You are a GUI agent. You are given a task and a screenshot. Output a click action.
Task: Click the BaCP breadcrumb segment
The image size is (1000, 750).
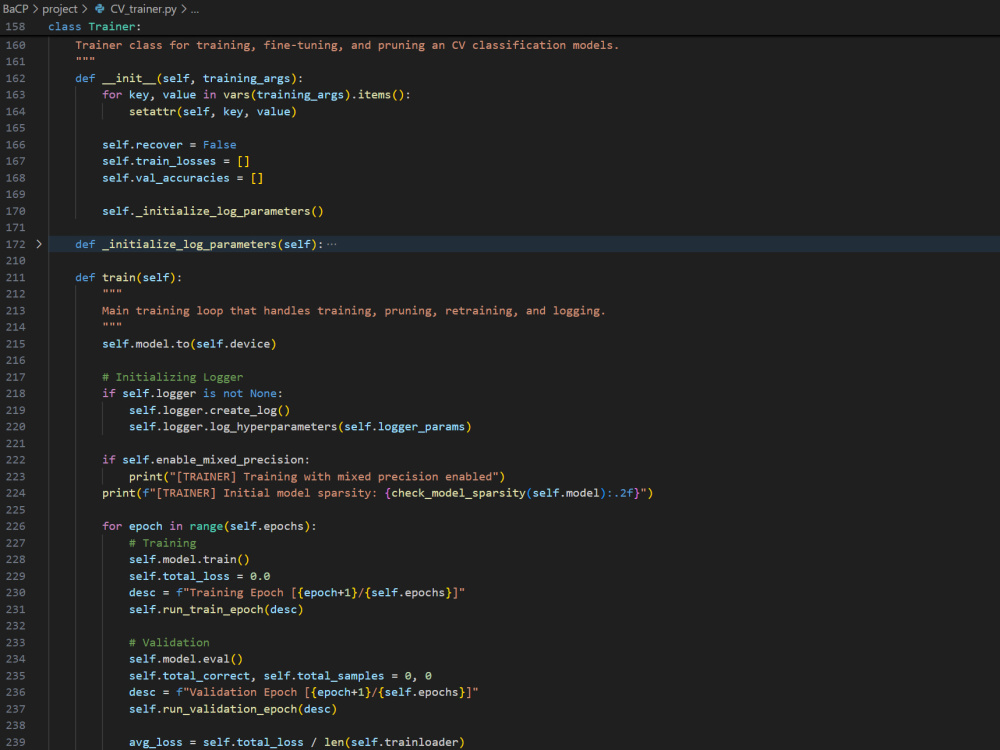[15, 9]
